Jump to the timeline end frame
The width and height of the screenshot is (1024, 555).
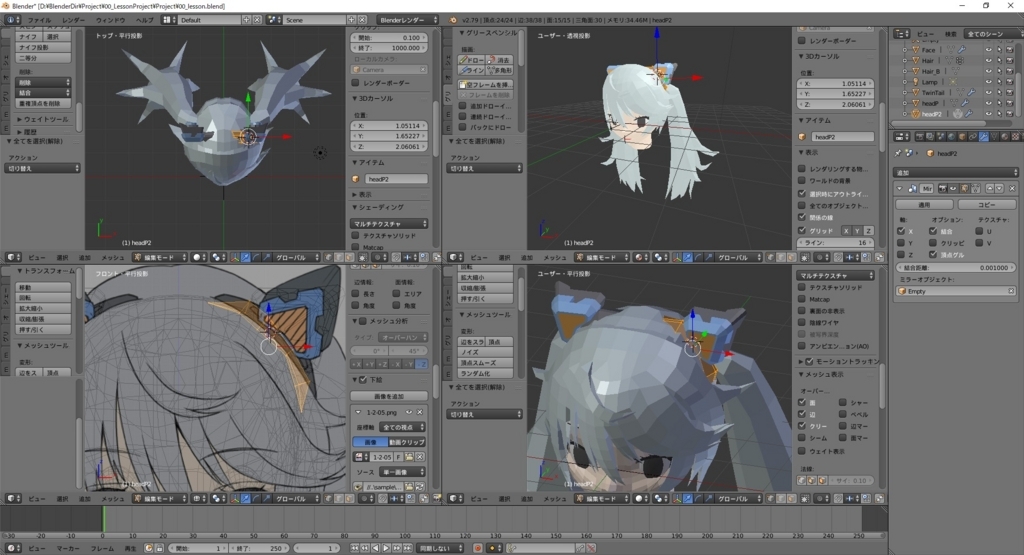coord(408,548)
